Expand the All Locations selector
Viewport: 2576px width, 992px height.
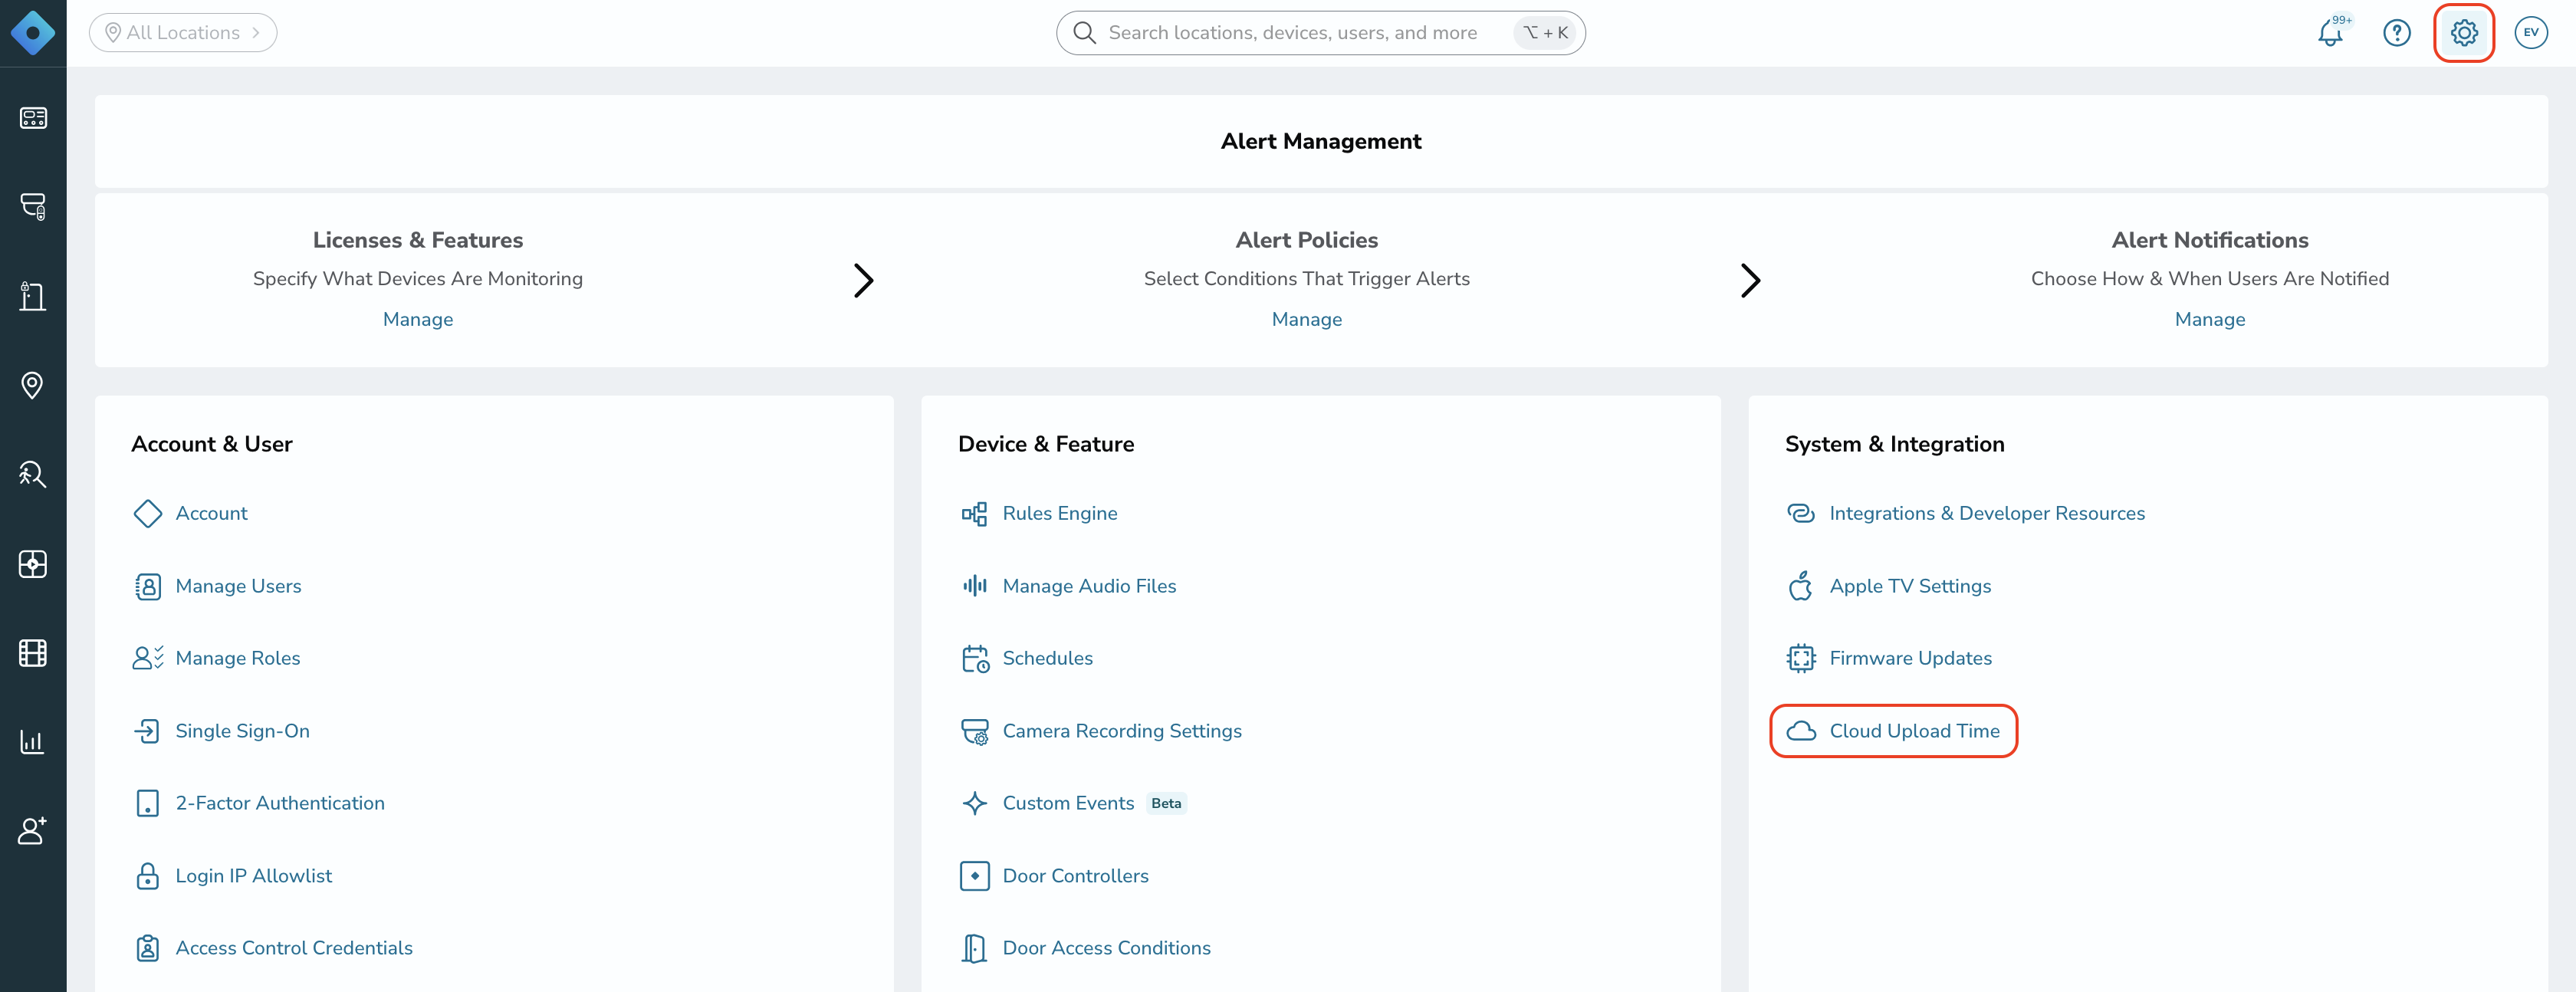(x=183, y=33)
